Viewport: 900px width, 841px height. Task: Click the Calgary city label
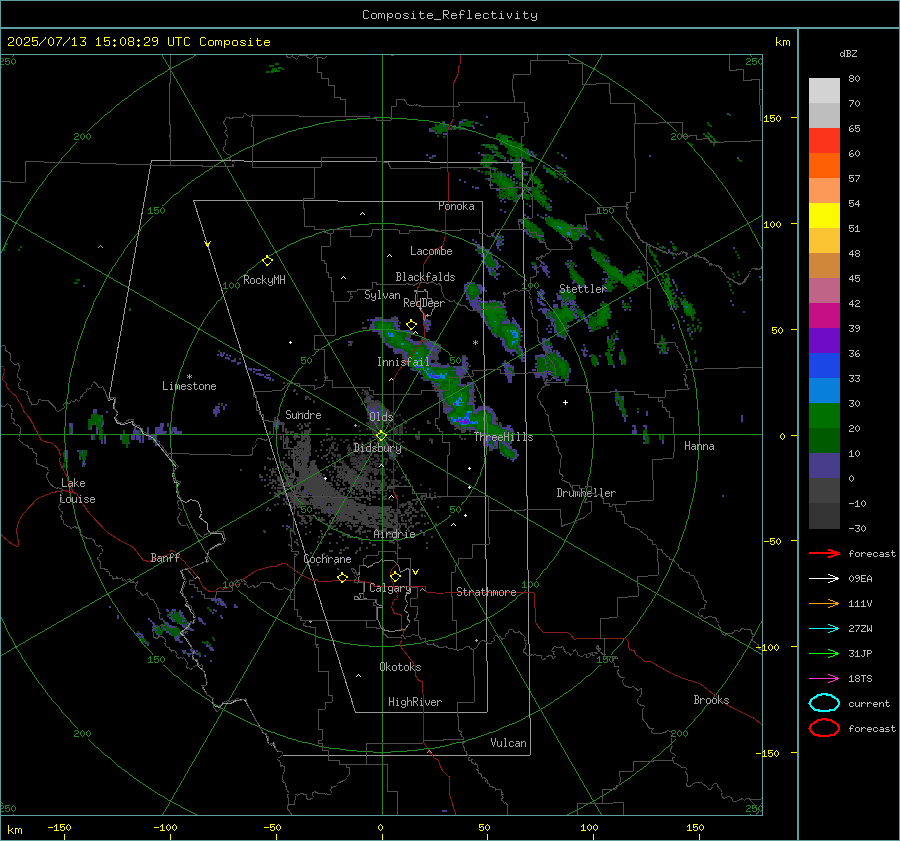[390, 588]
